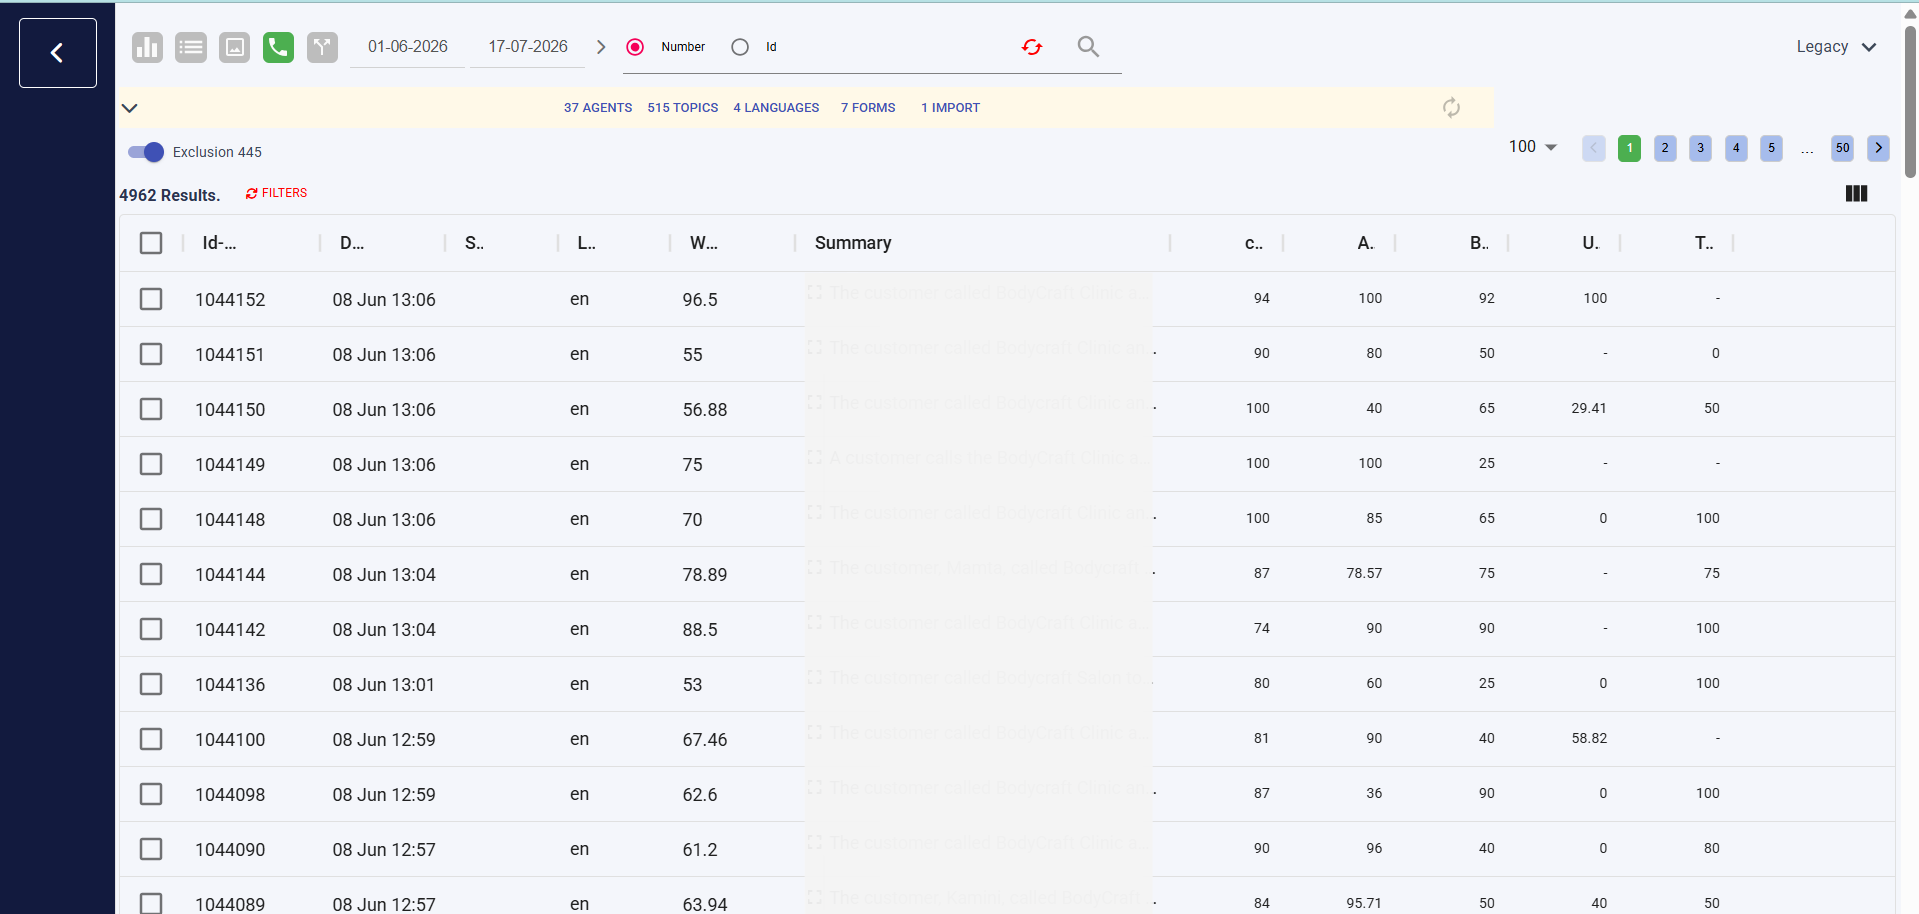This screenshot has width=1919, height=914.
Task: Check the box for row 1044152
Action: pyautogui.click(x=151, y=299)
